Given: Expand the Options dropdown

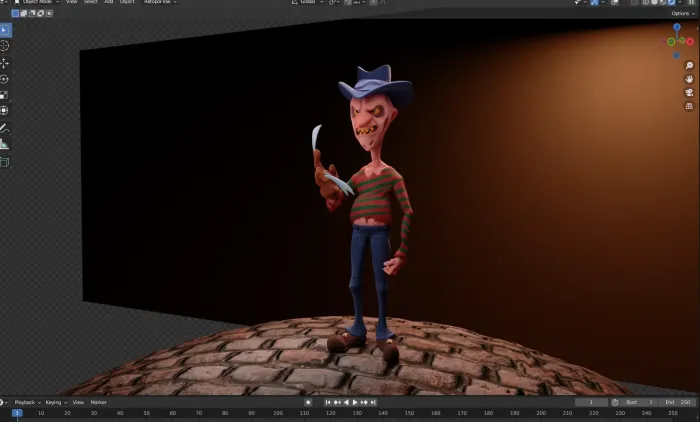Looking at the screenshot, I should [x=683, y=13].
